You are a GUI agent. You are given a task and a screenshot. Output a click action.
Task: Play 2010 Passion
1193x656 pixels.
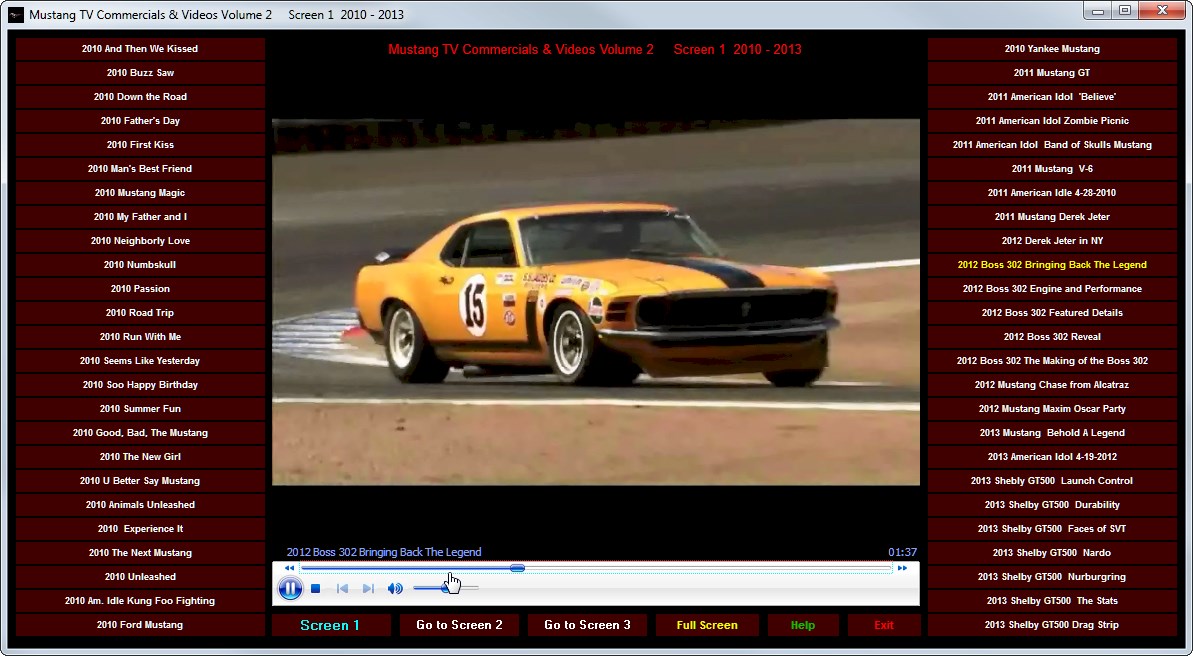click(x=140, y=288)
